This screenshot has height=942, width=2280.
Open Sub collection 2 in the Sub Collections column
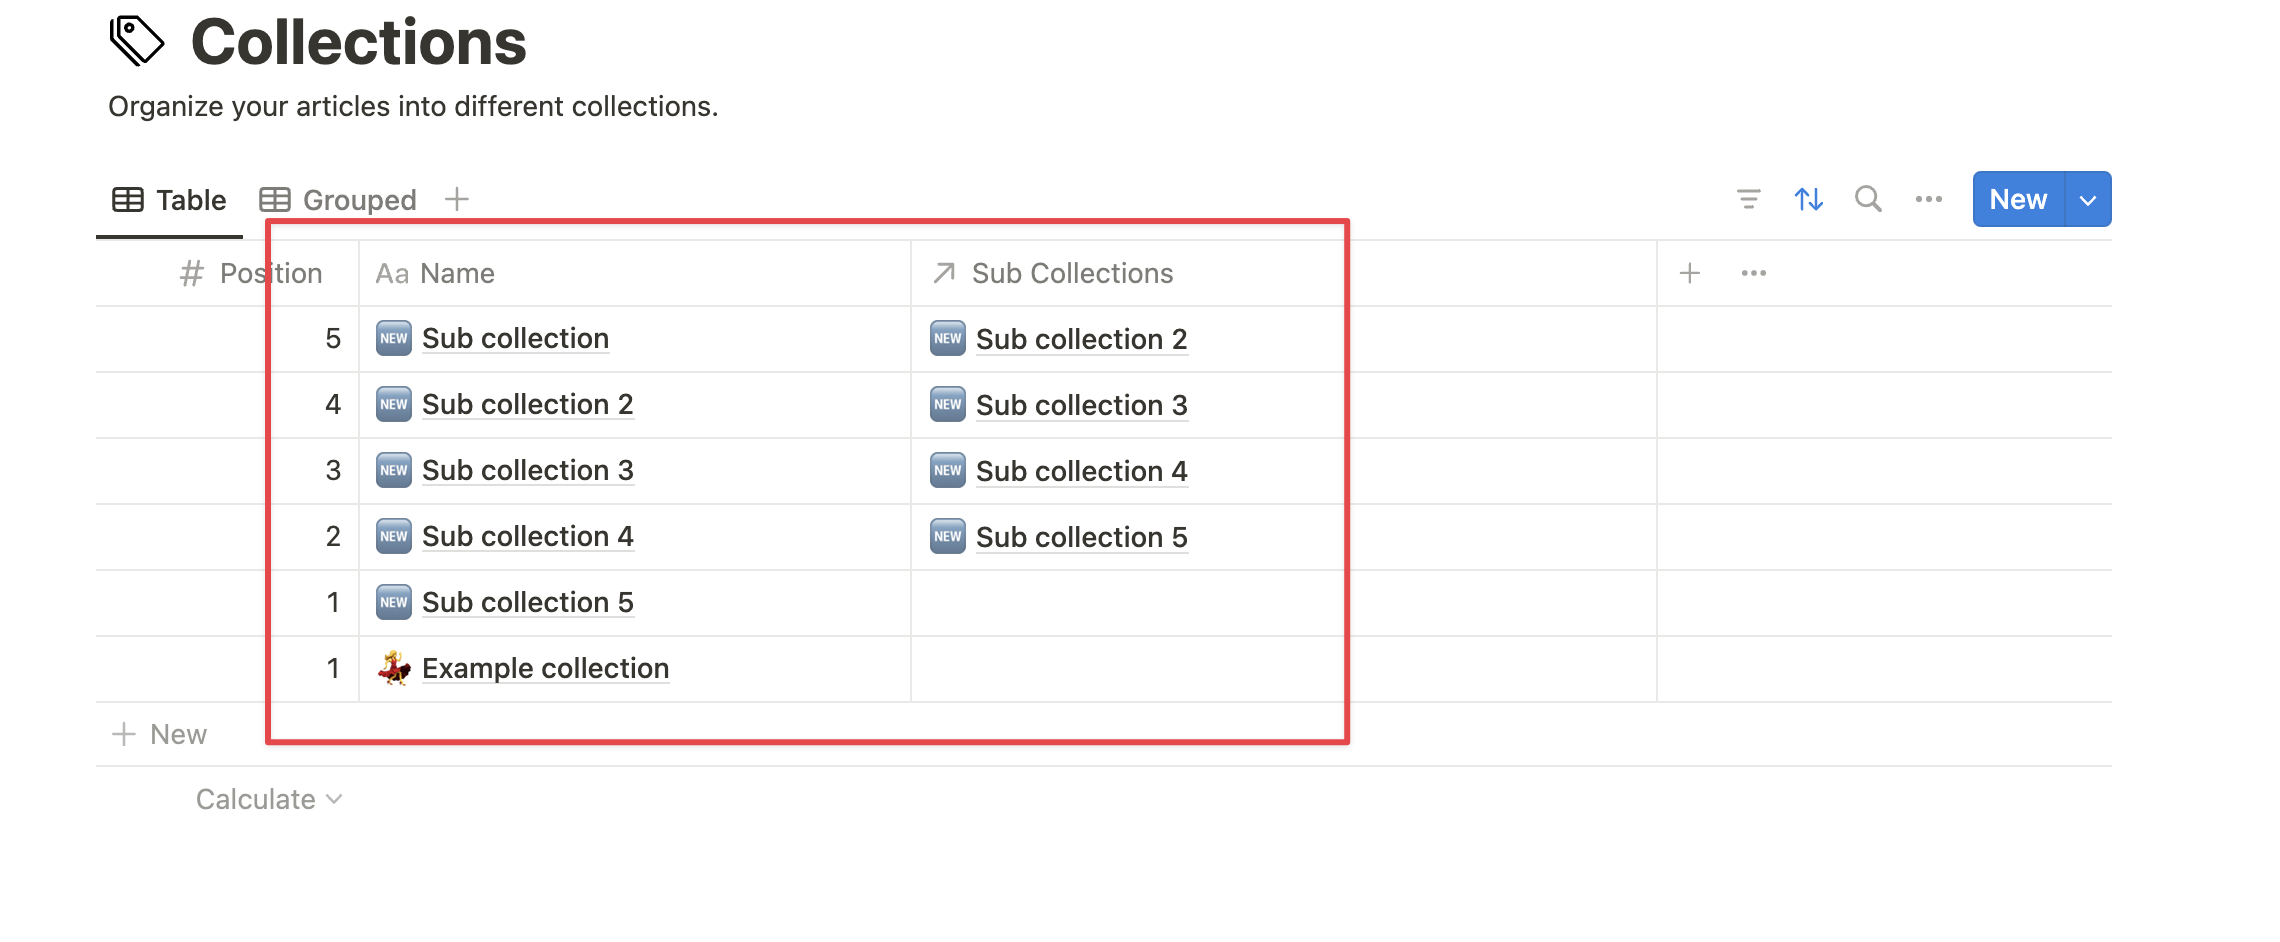click(1081, 339)
